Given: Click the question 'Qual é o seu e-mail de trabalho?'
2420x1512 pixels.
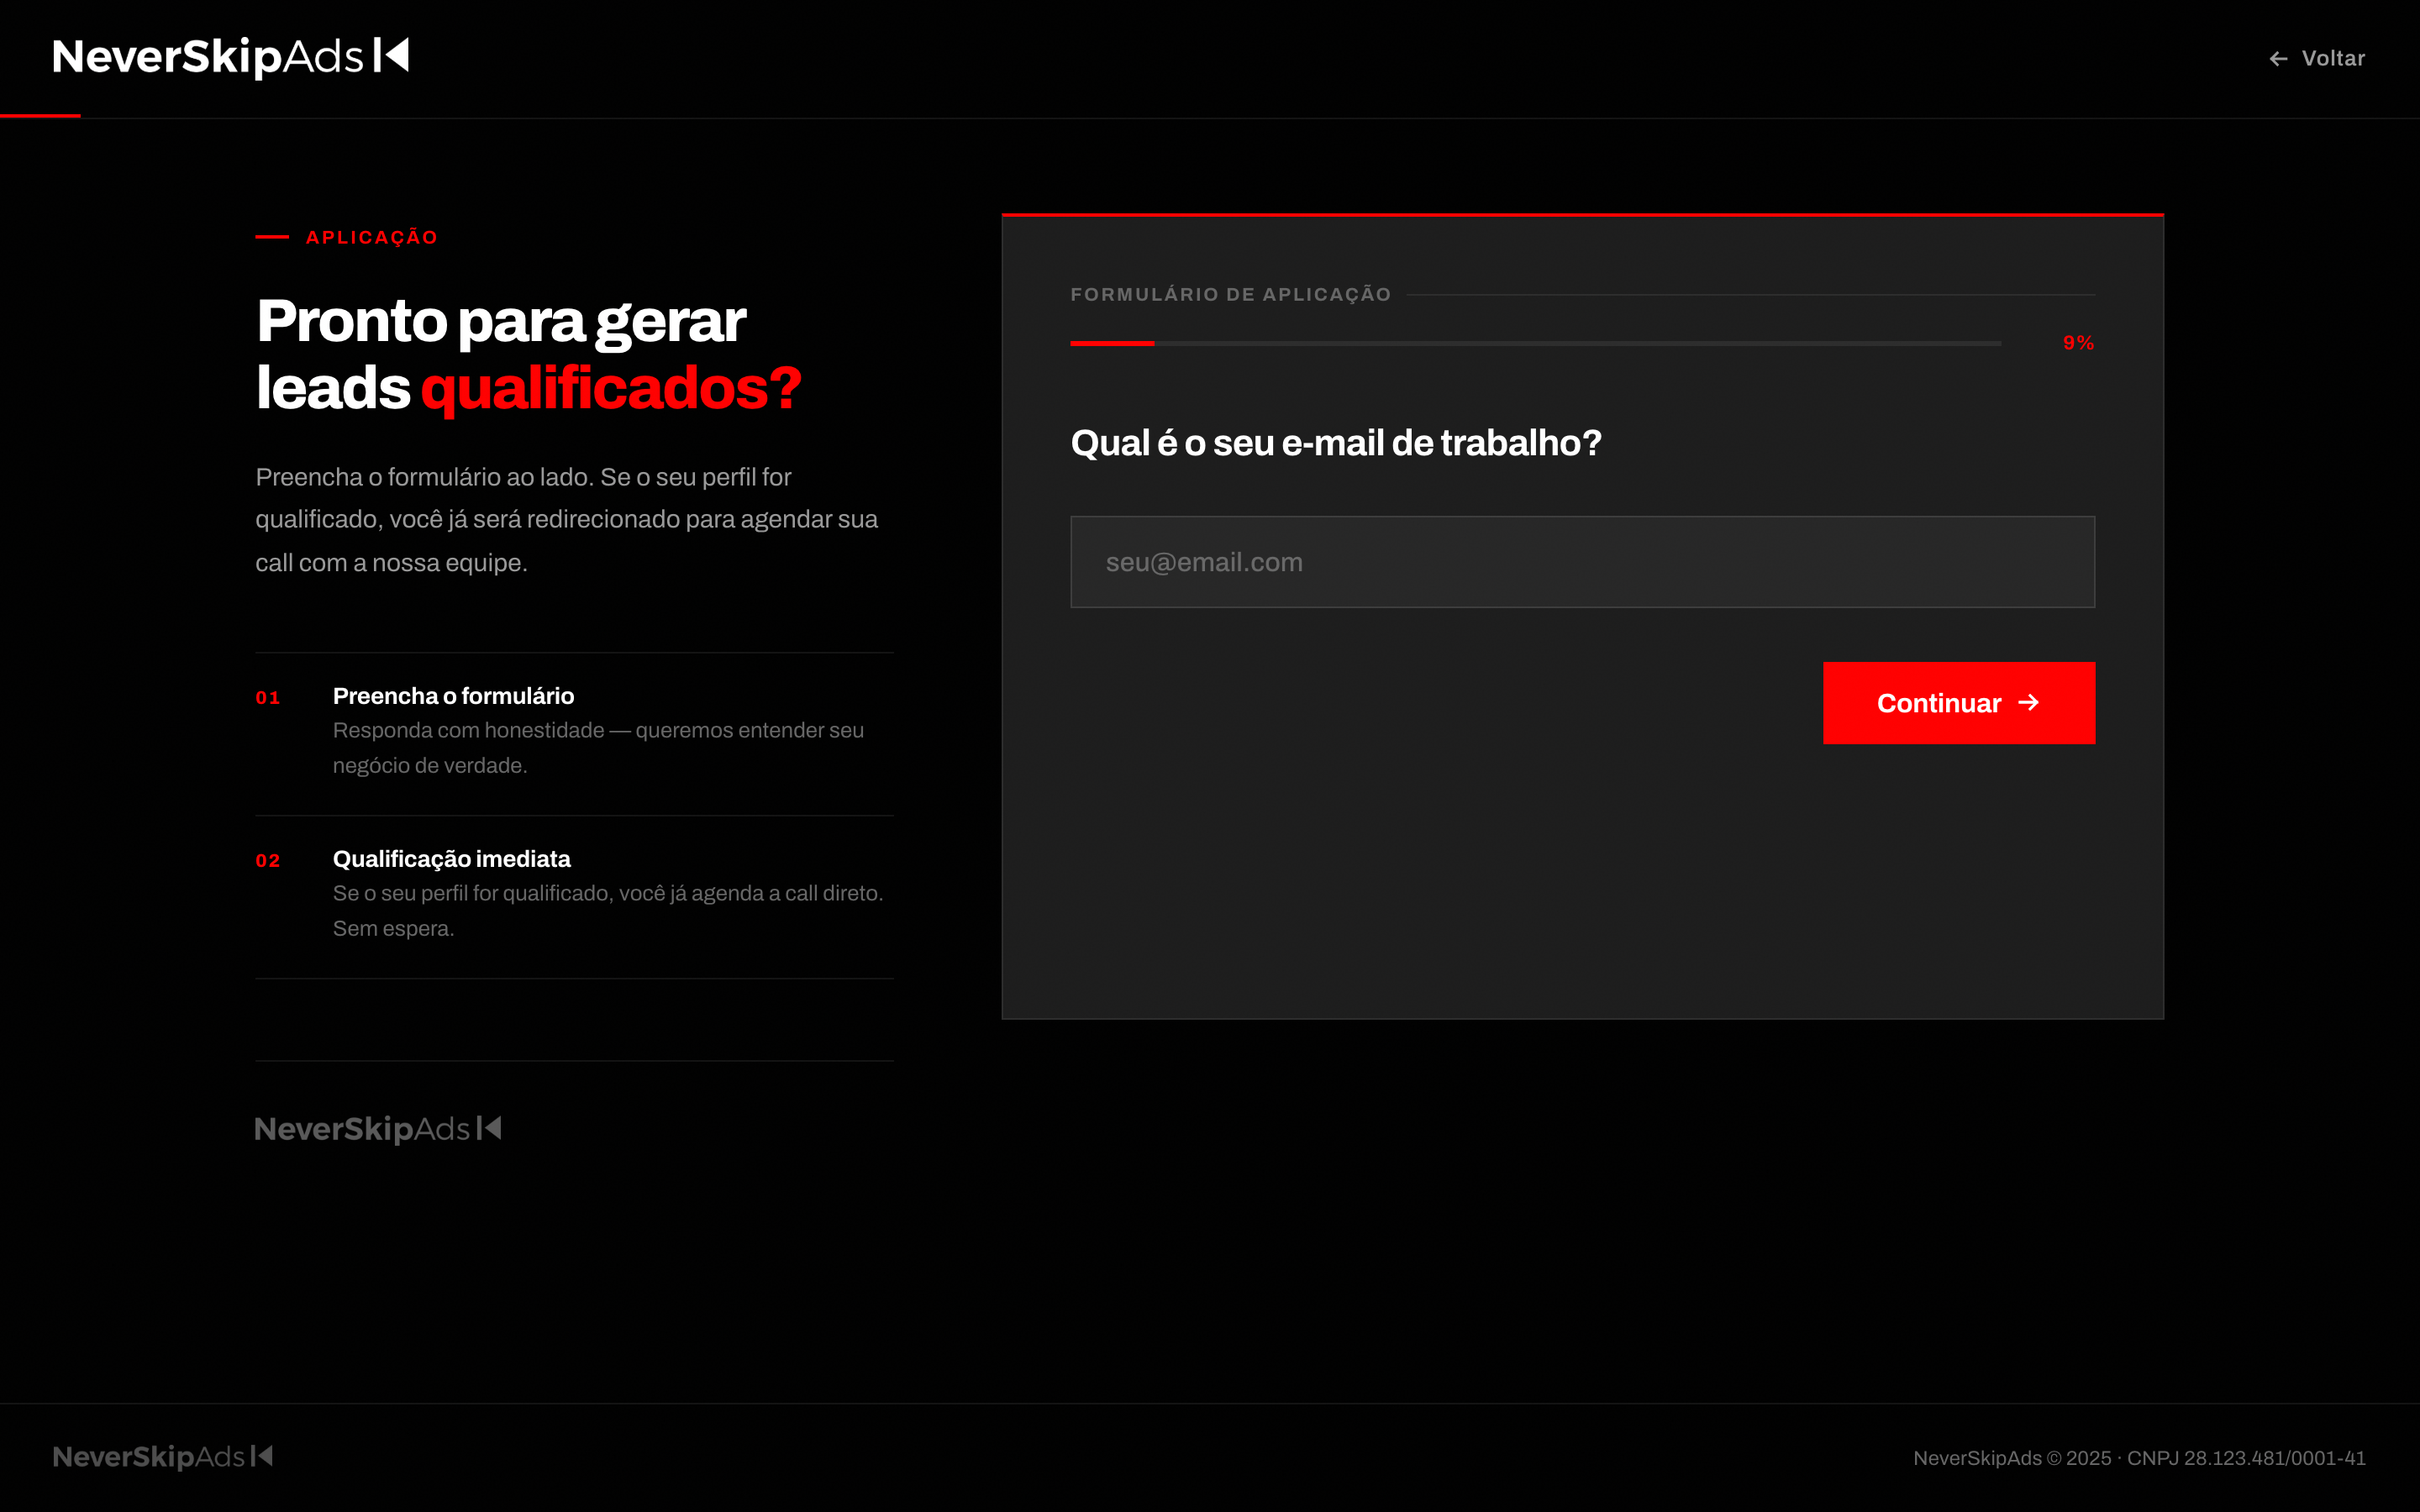Looking at the screenshot, I should tap(1335, 442).
